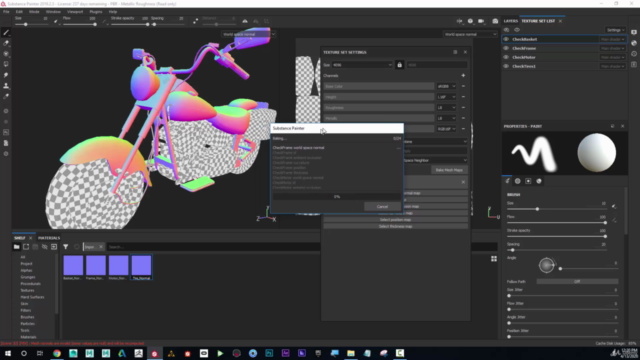The height and width of the screenshot is (360, 640).
Task: Toggle visibility of CheckBasket texture set
Action: (506, 39)
